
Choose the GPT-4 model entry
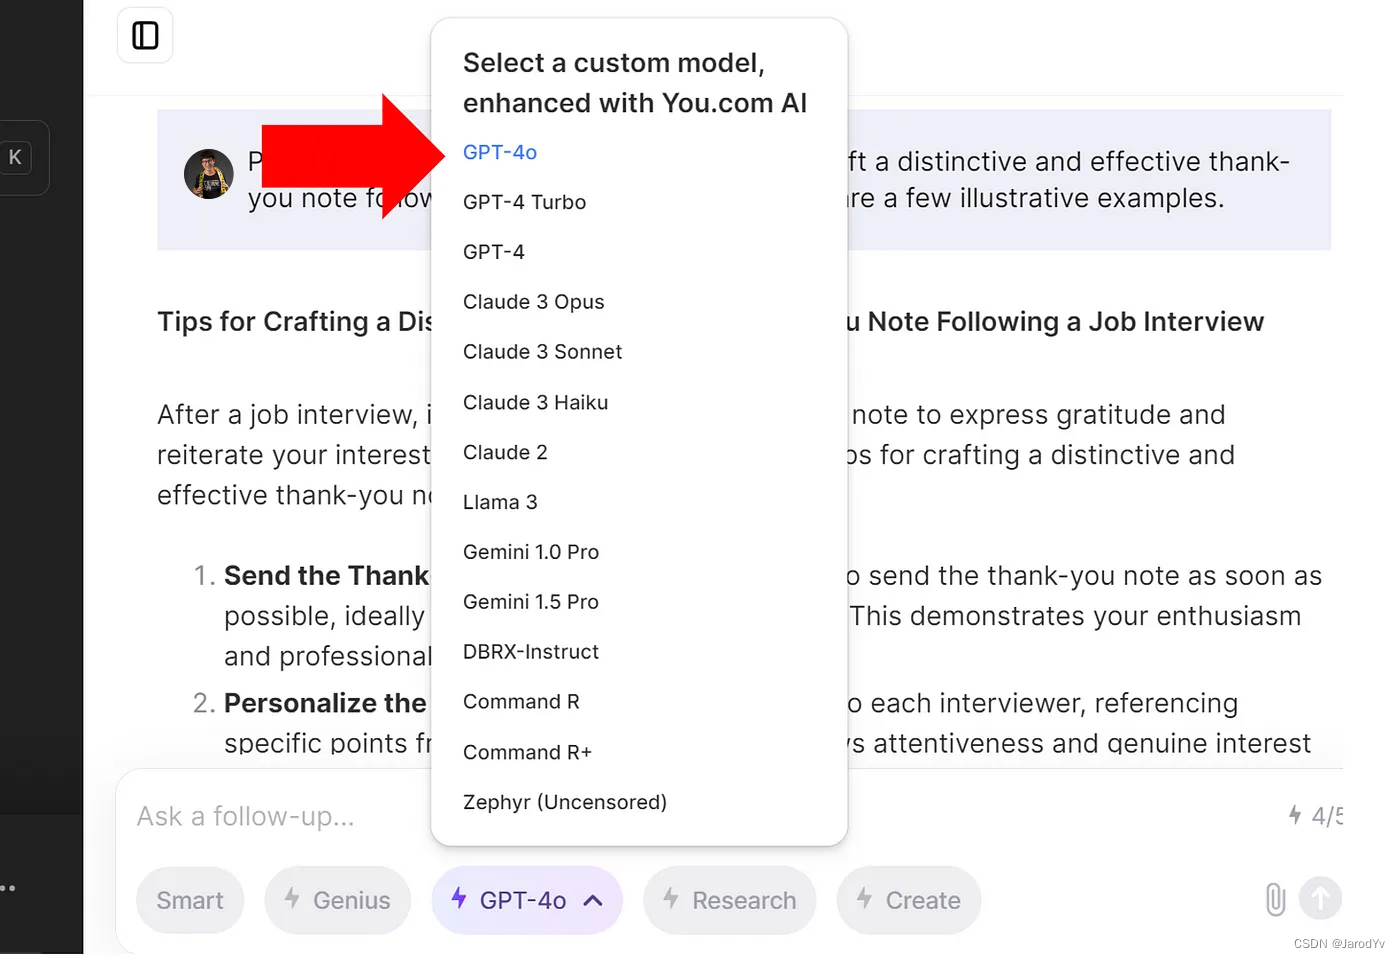[x=494, y=252]
